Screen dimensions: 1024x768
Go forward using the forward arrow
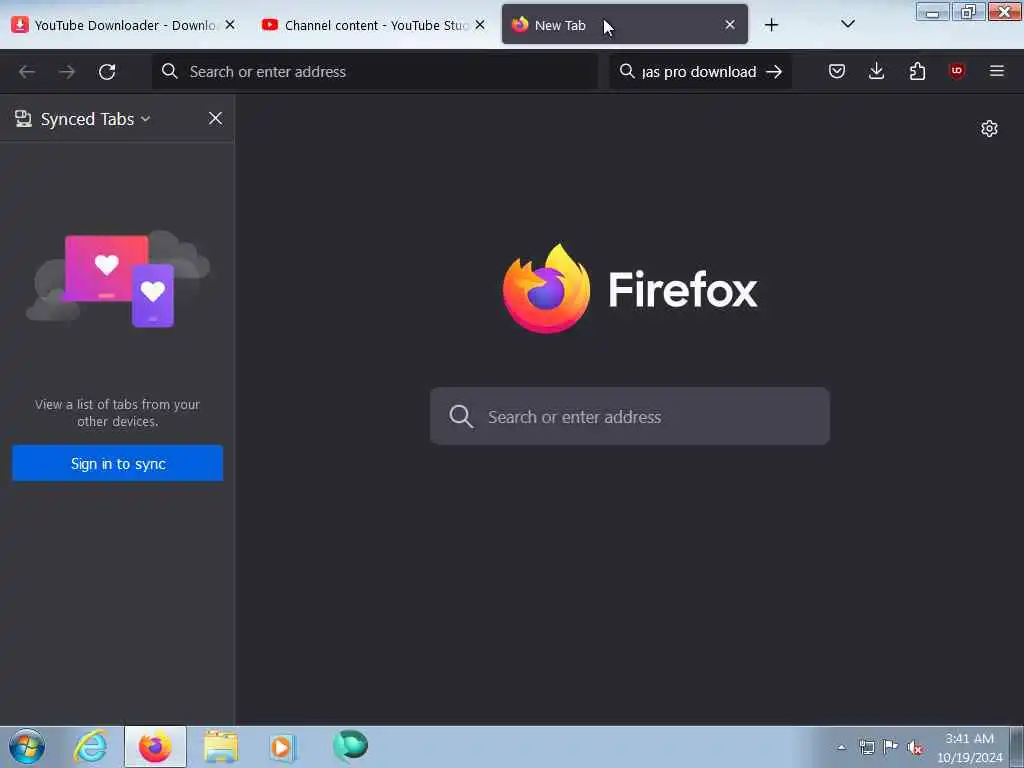coord(67,71)
